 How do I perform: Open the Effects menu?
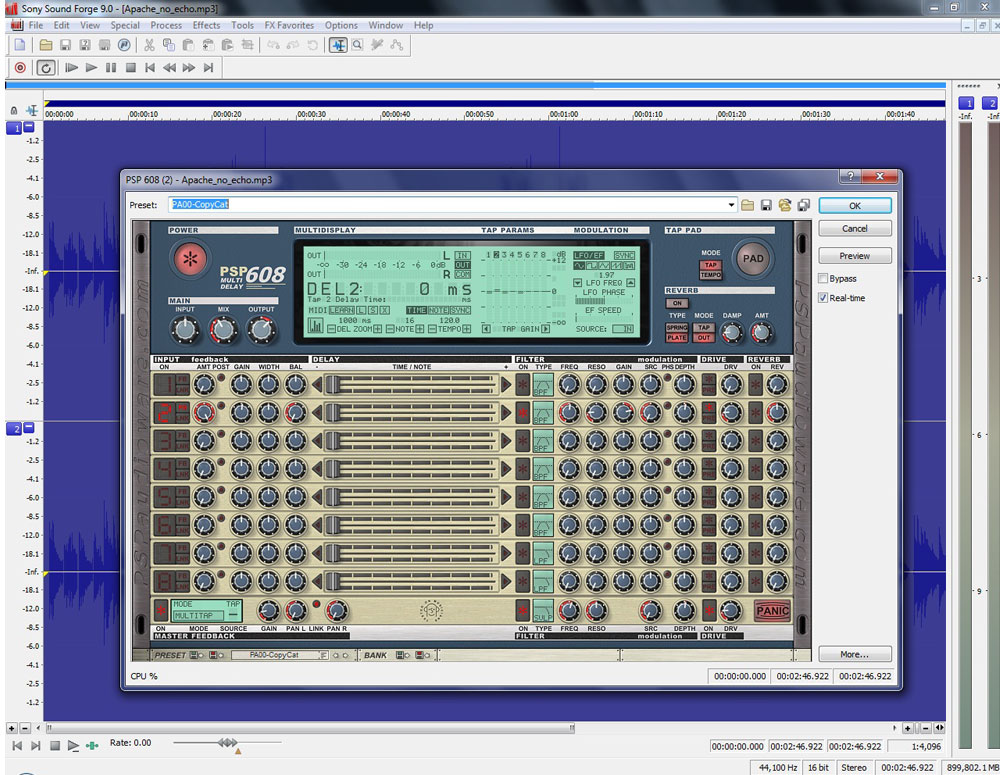(206, 25)
